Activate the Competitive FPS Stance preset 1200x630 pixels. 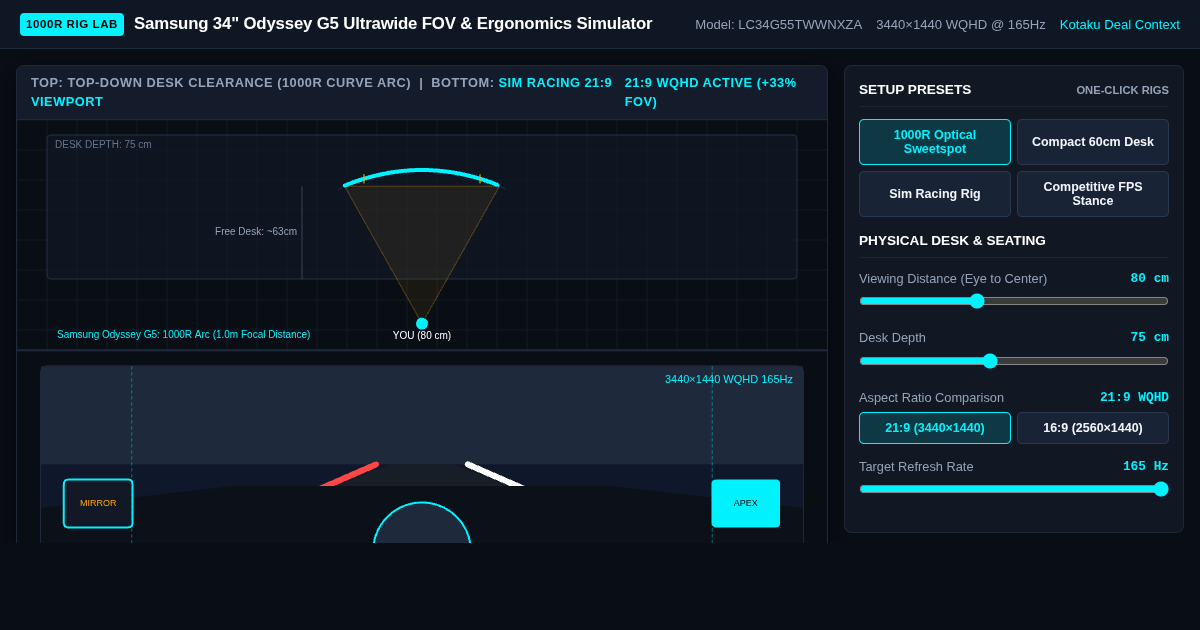coord(1093,194)
